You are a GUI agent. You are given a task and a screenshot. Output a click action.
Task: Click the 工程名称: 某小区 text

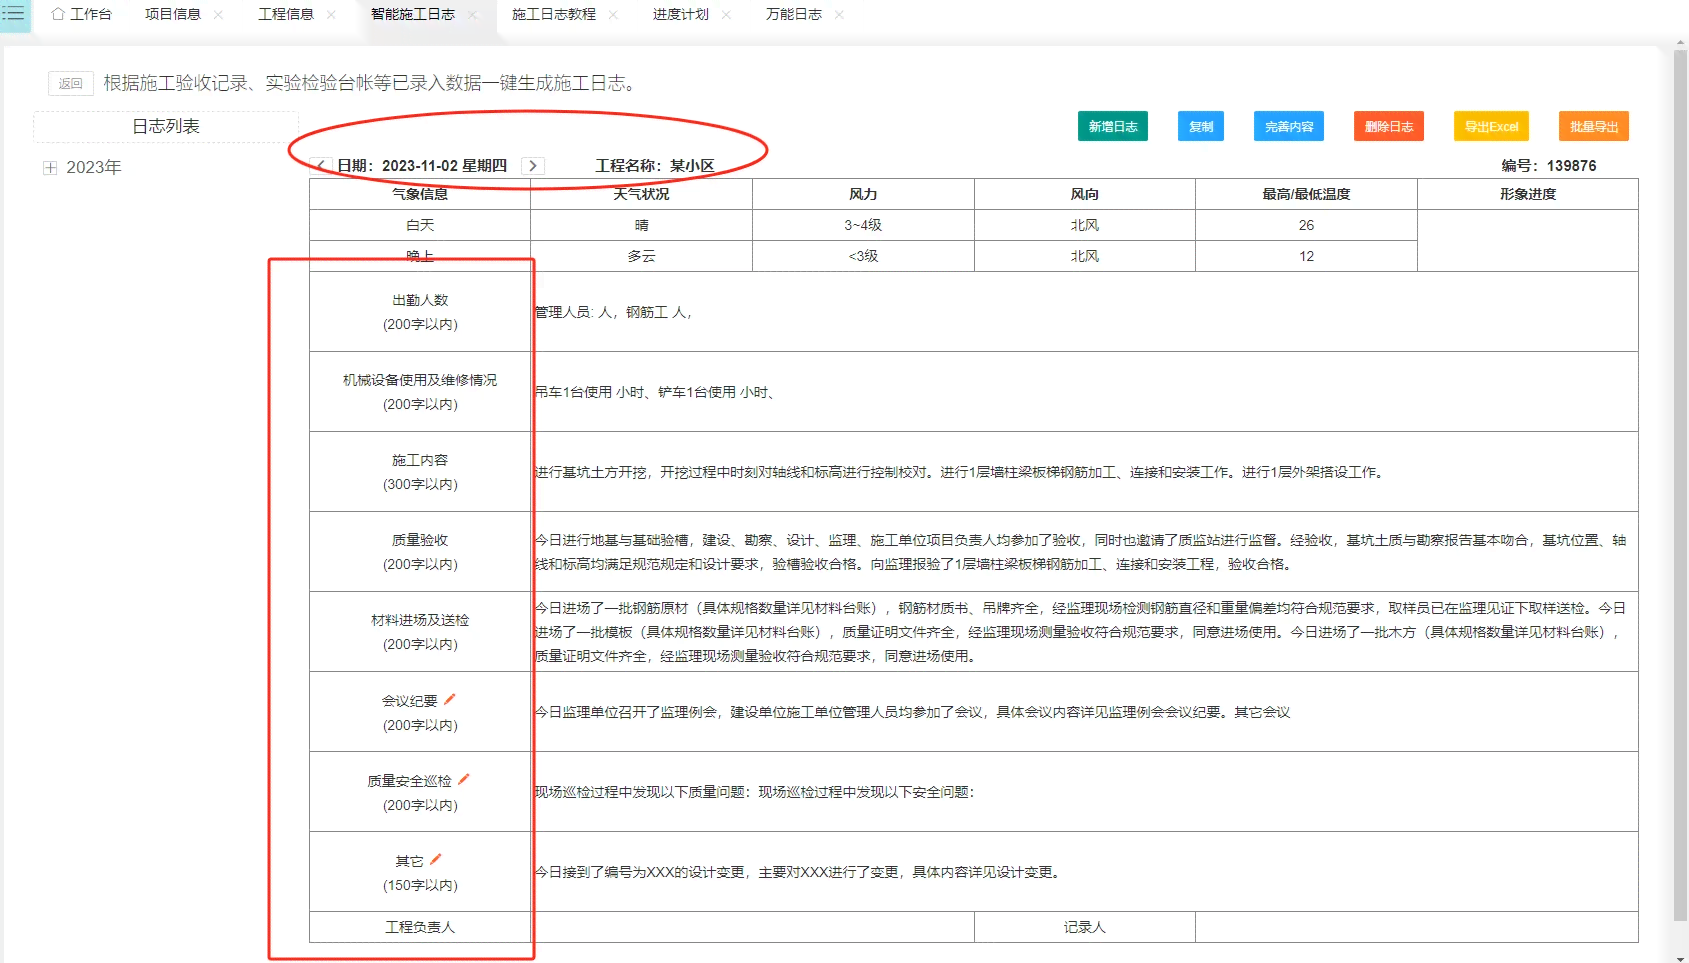pos(655,166)
